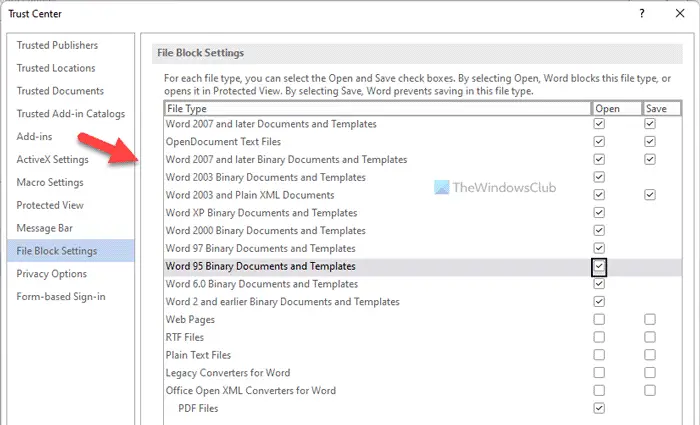700x425 pixels.
Task: Close the Trust Center dialog
Action: [679, 12]
